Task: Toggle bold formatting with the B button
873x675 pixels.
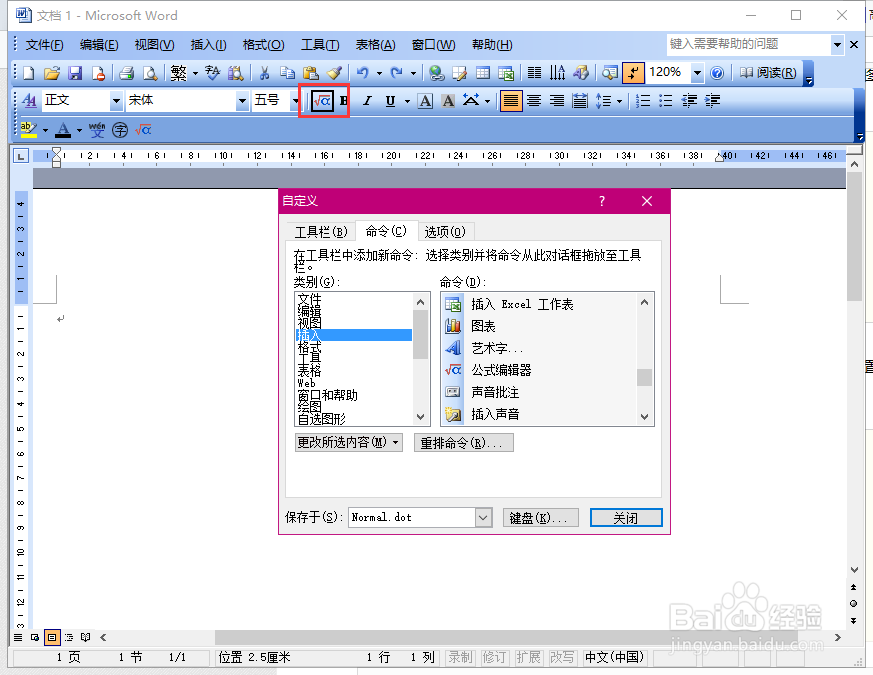Action: tap(343, 100)
